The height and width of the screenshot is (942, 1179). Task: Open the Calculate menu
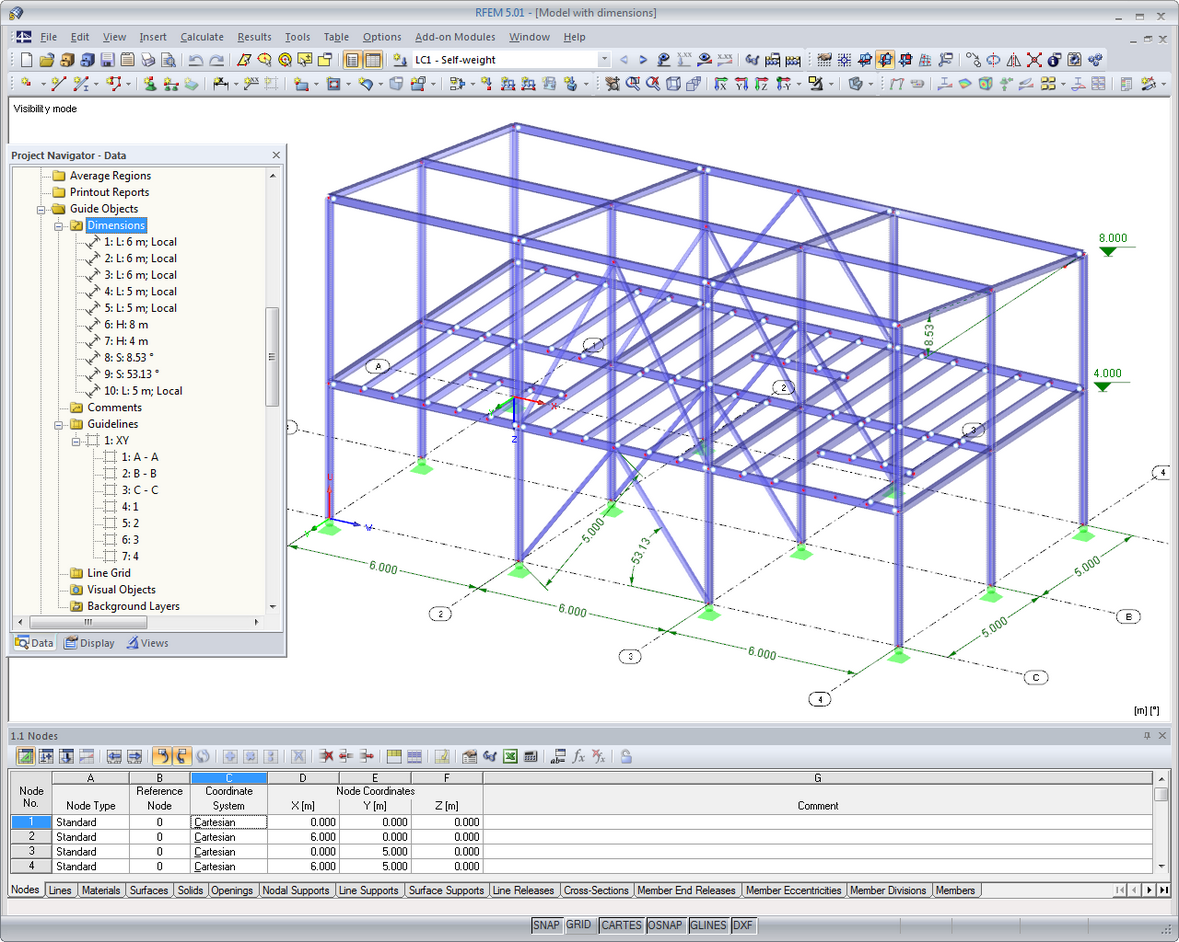pyautogui.click(x=202, y=37)
